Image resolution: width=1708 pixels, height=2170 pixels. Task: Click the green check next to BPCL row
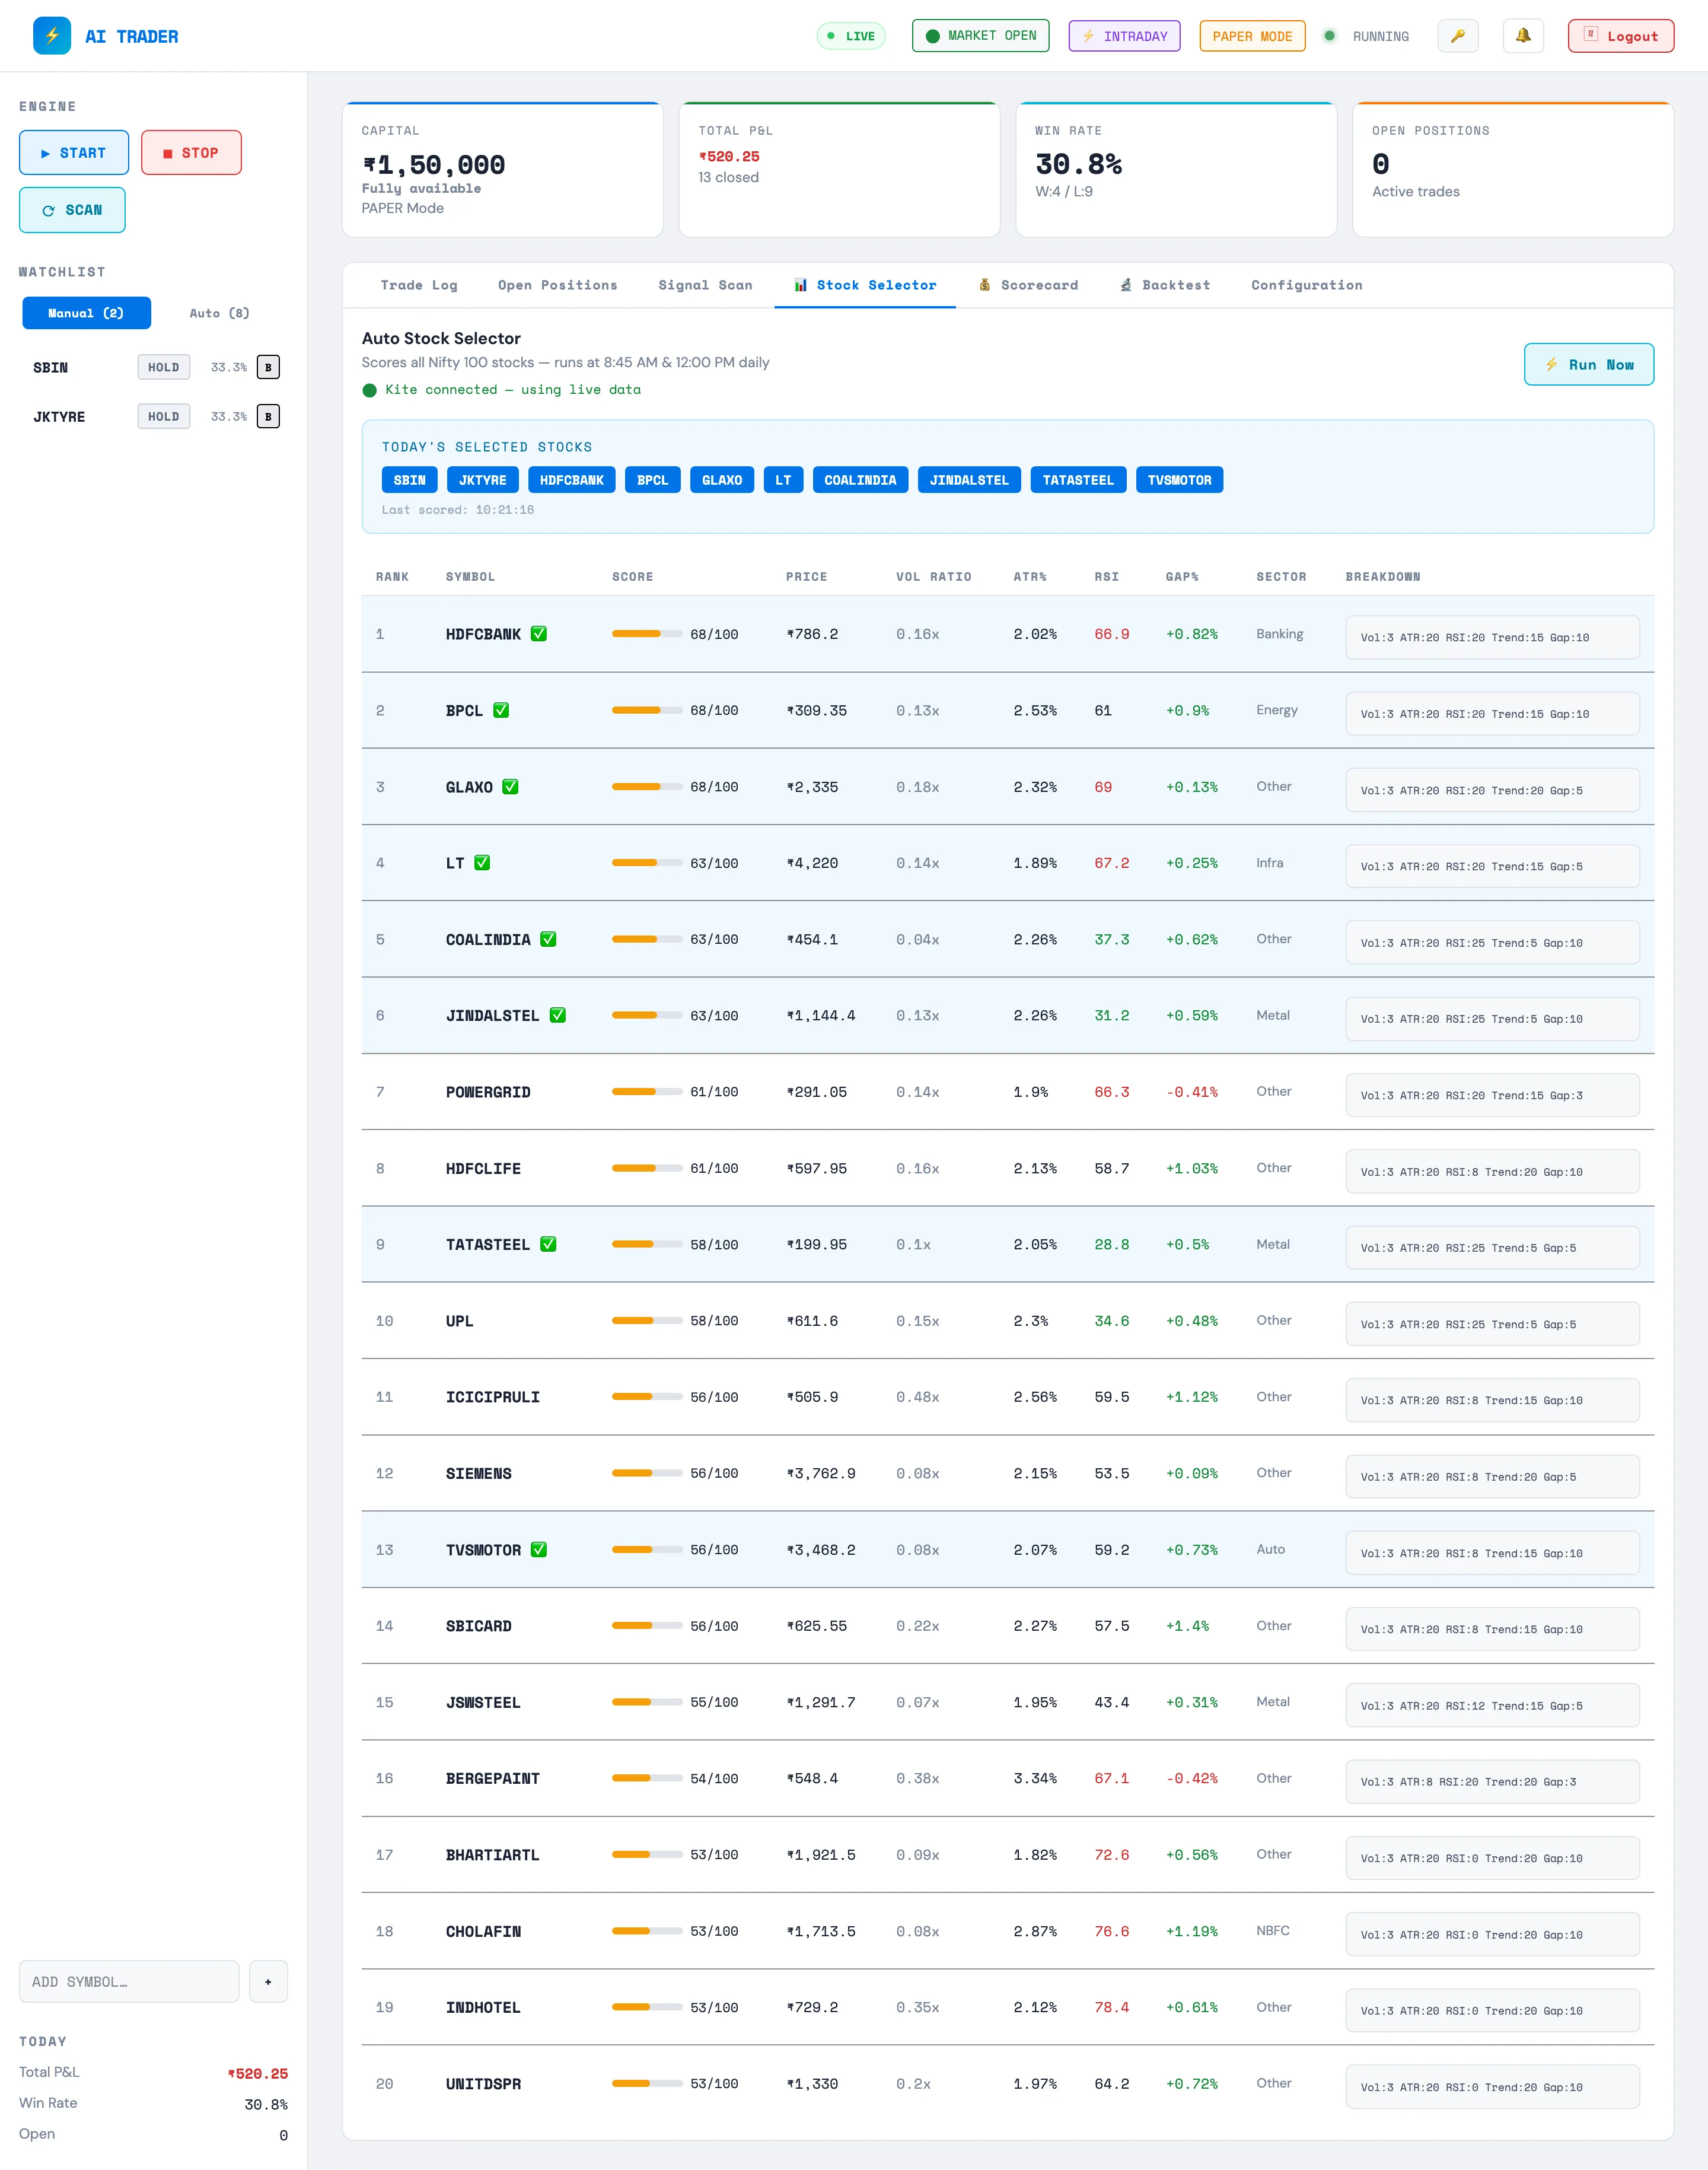501,710
